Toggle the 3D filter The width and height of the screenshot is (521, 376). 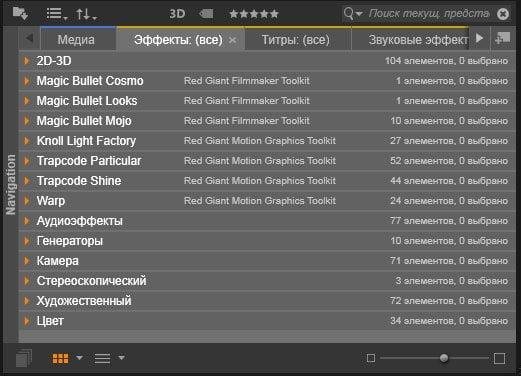coord(177,14)
